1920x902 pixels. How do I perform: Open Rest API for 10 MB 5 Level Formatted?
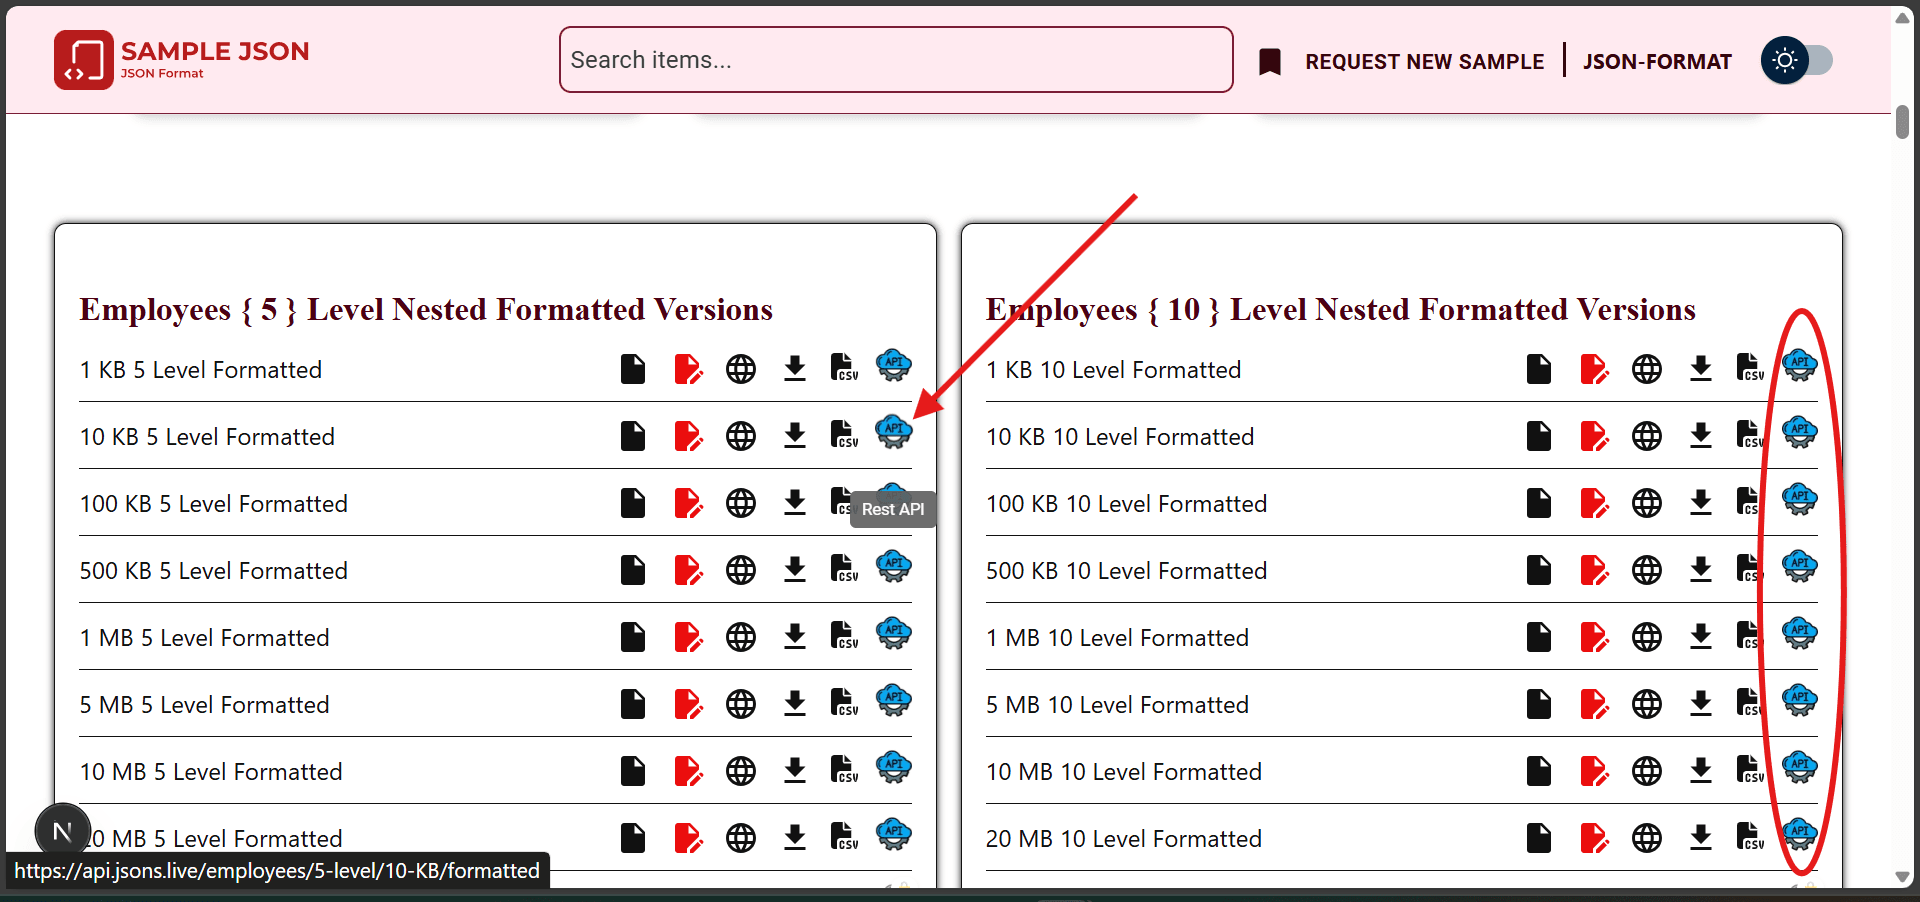894,767
